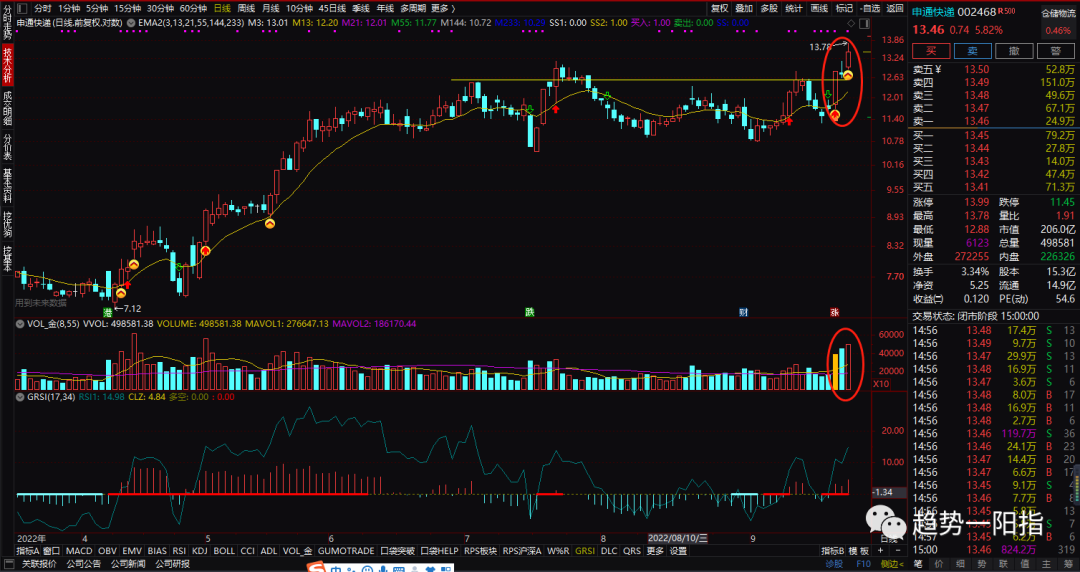The width and height of the screenshot is (1080, 572).
Task: Switch to 月线 monthly chart
Action: click(x=271, y=8)
